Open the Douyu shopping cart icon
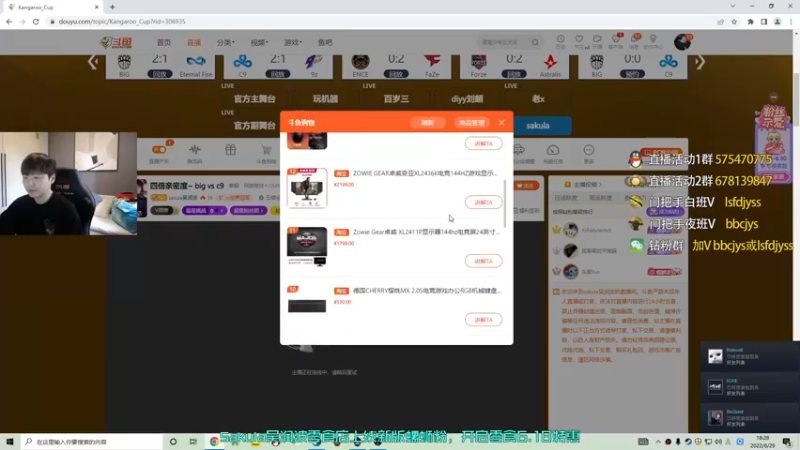The image size is (800, 450). point(266,149)
